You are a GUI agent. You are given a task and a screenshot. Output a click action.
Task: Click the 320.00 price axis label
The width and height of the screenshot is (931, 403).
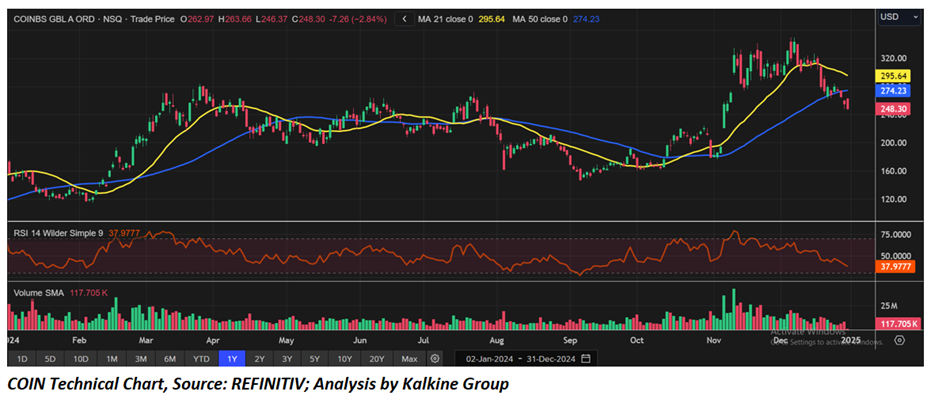click(894, 58)
